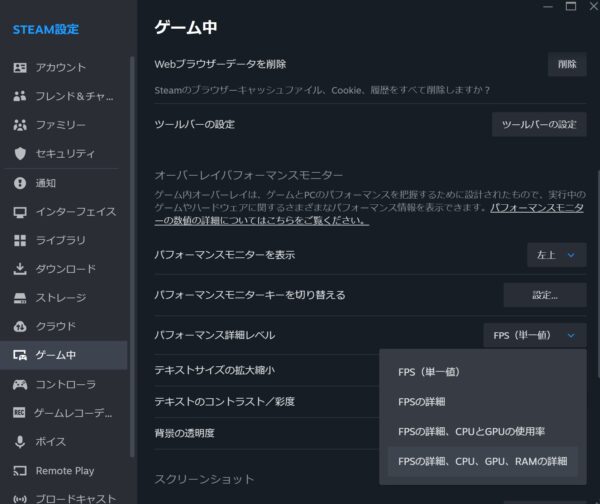The width and height of the screenshot is (600, 504).
Task: Go to 通知 settings
Action: pyautogui.click(x=64, y=183)
